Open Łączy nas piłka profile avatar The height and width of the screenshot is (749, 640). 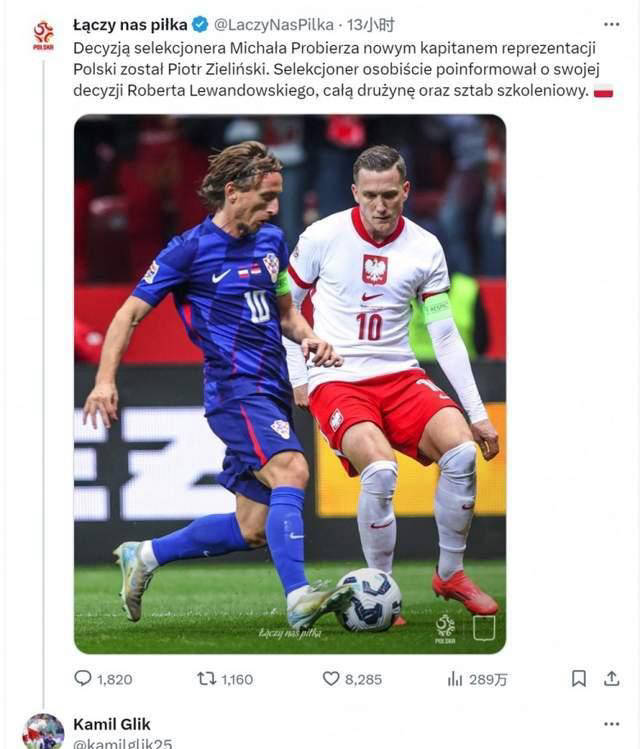pyautogui.click(x=43, y=36)
